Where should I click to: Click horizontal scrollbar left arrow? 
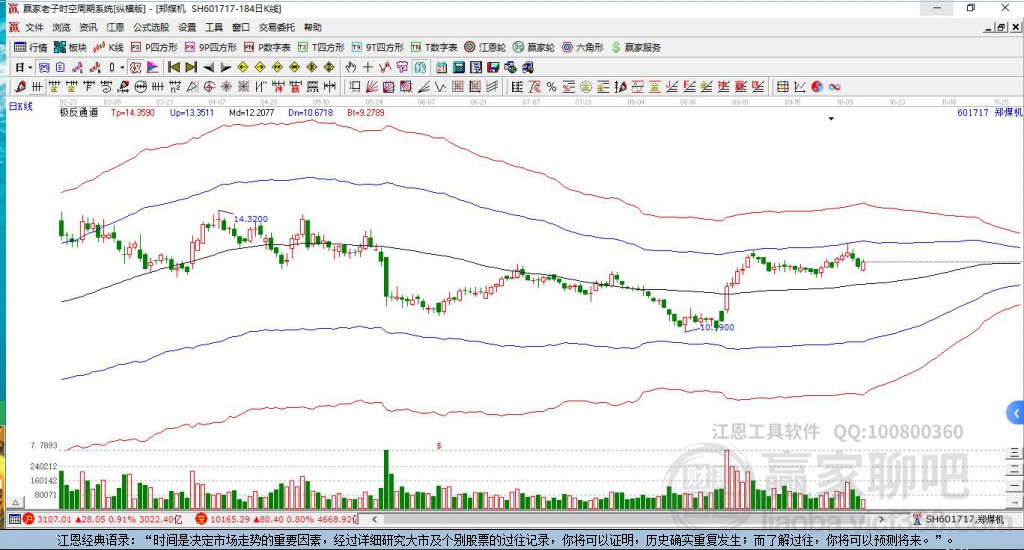(x=374, y=519)
